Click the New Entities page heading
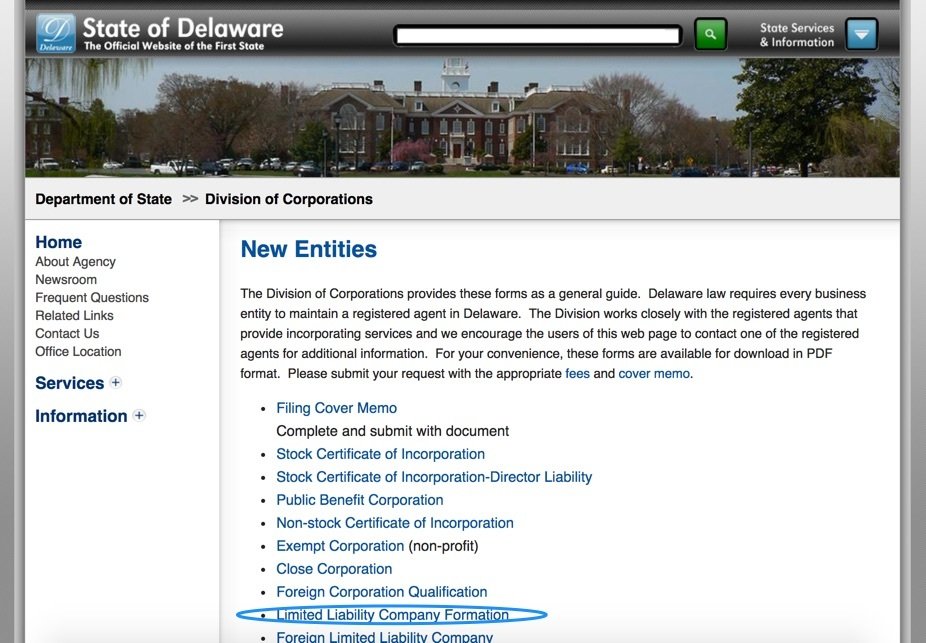926x643 pixels. [x=308, y=249]
